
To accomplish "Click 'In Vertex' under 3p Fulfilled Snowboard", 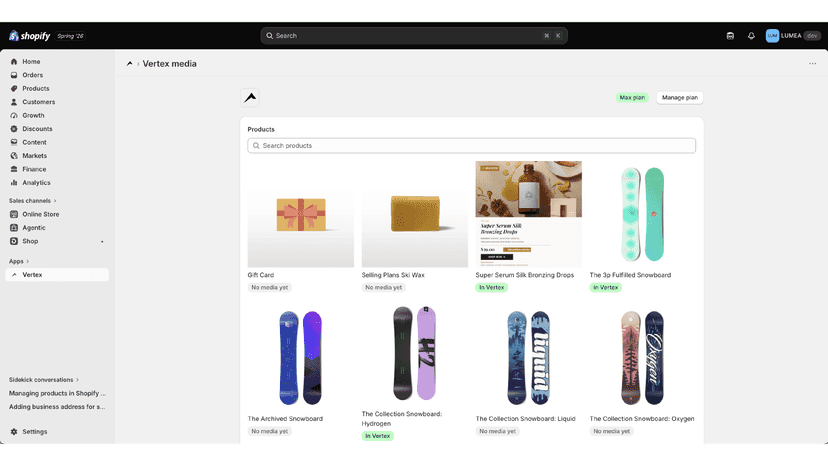I will tap(606, 287).
